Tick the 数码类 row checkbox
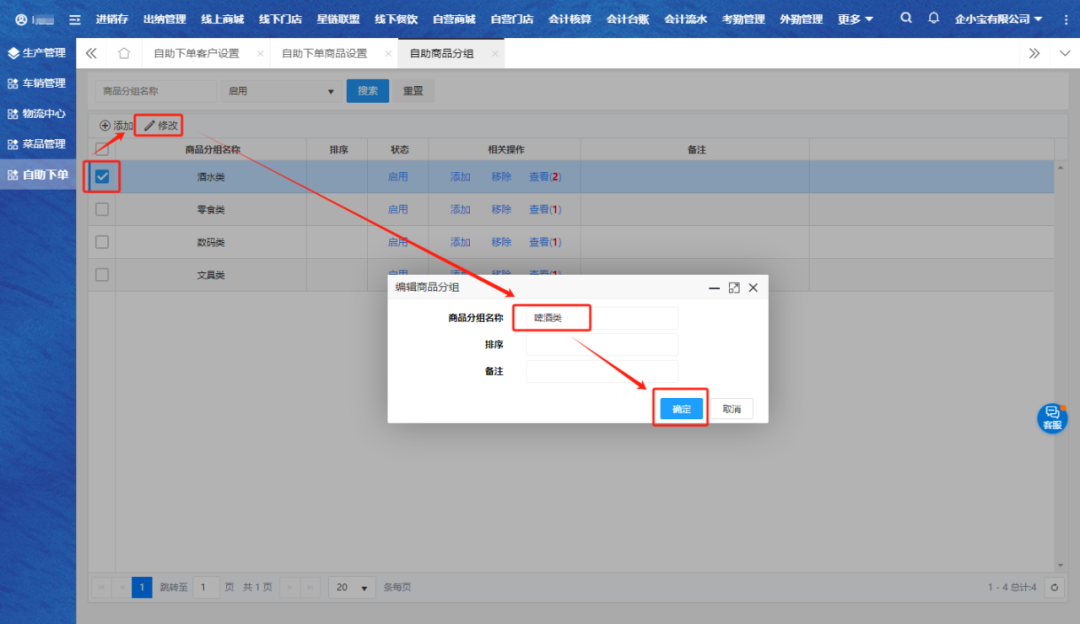The width and height of the screenshot is (1080, 624). (x=102, y=242)
